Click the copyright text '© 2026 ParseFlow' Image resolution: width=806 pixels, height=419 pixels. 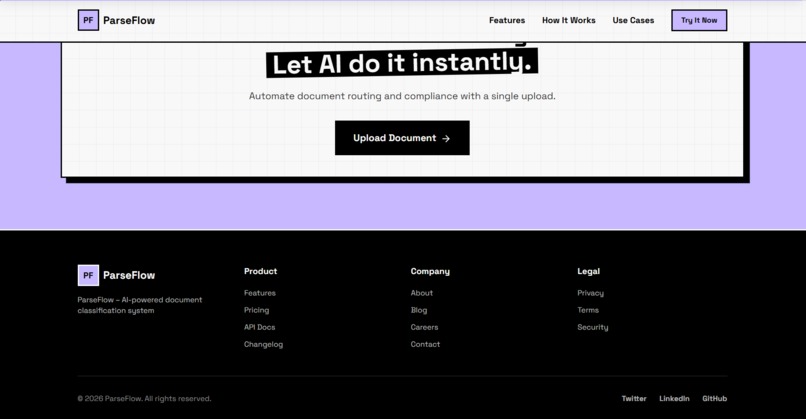click(144, 398)
